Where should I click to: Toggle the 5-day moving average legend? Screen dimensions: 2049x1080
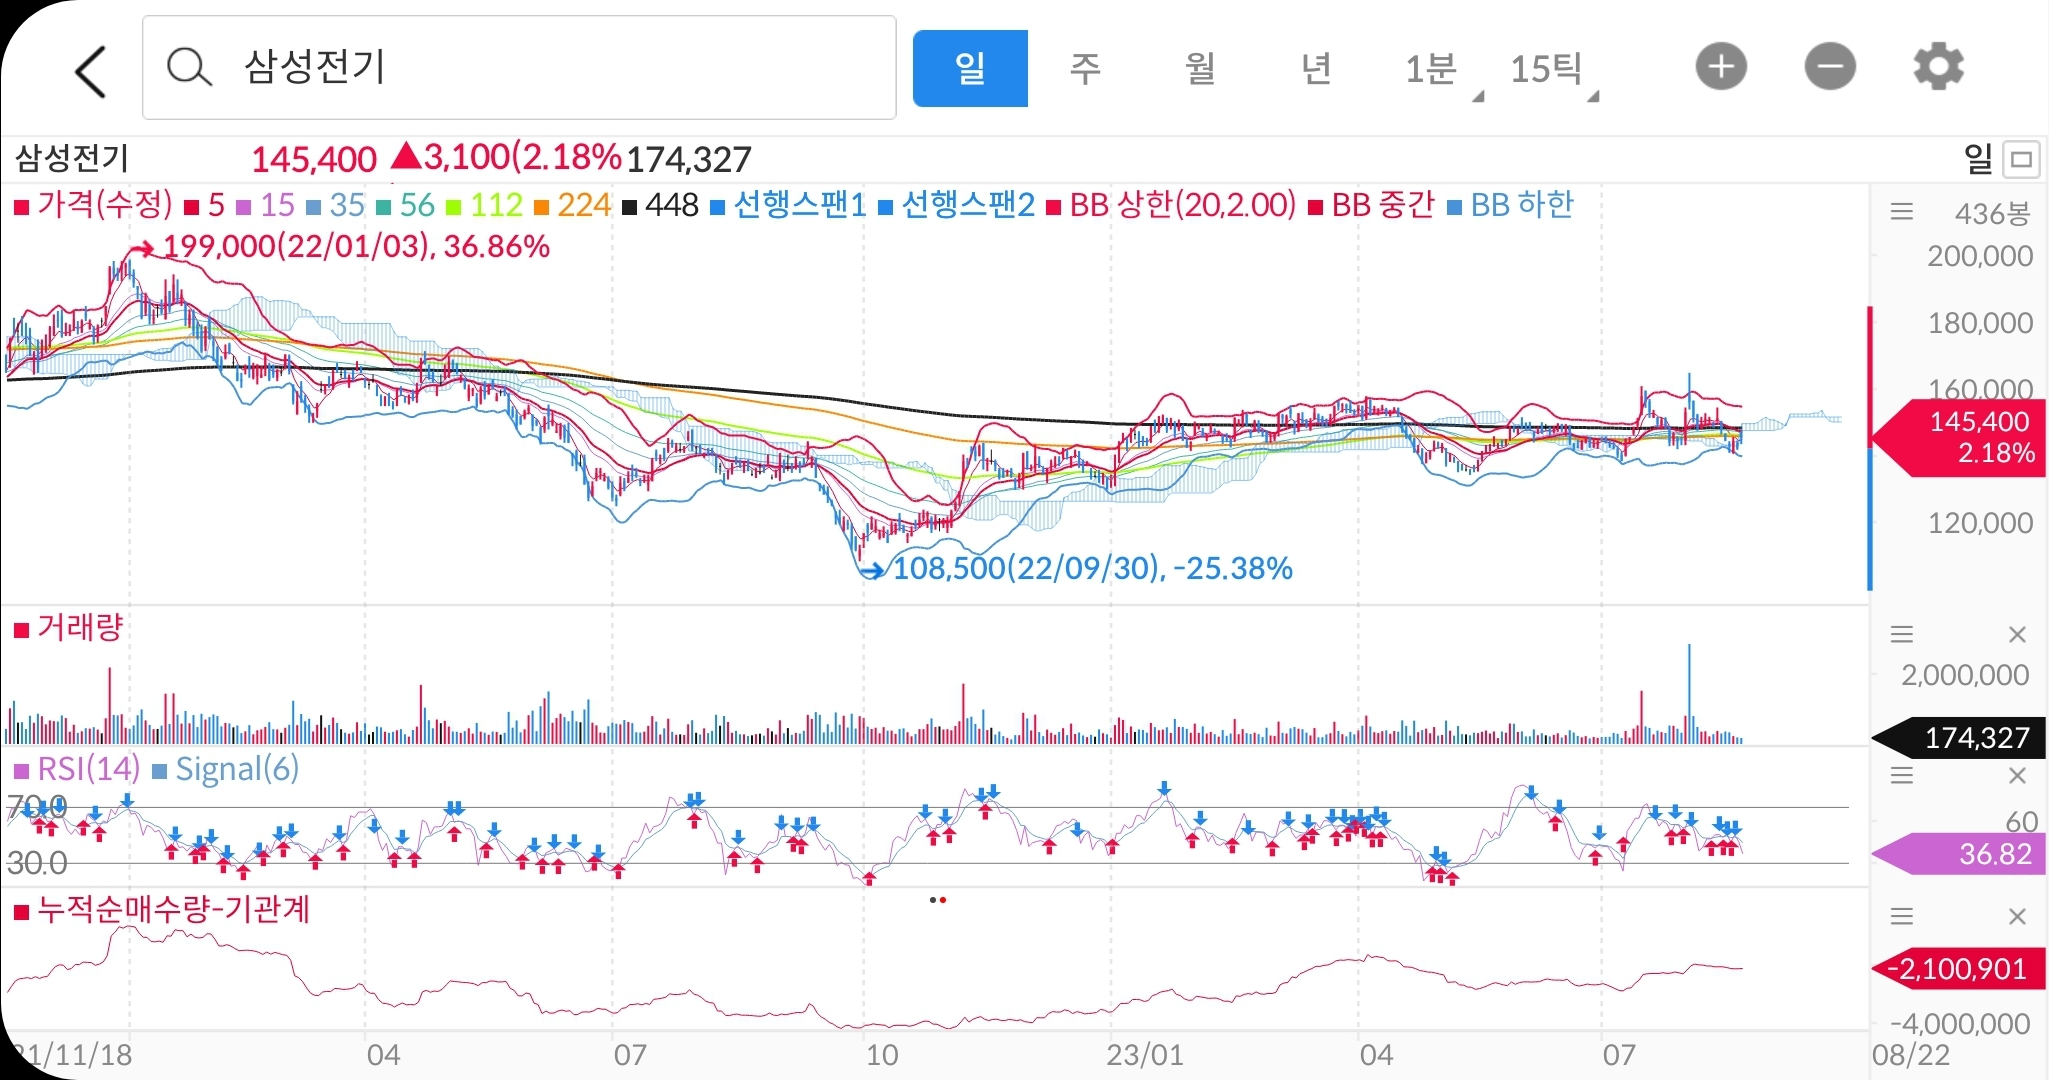coord(205,205)
